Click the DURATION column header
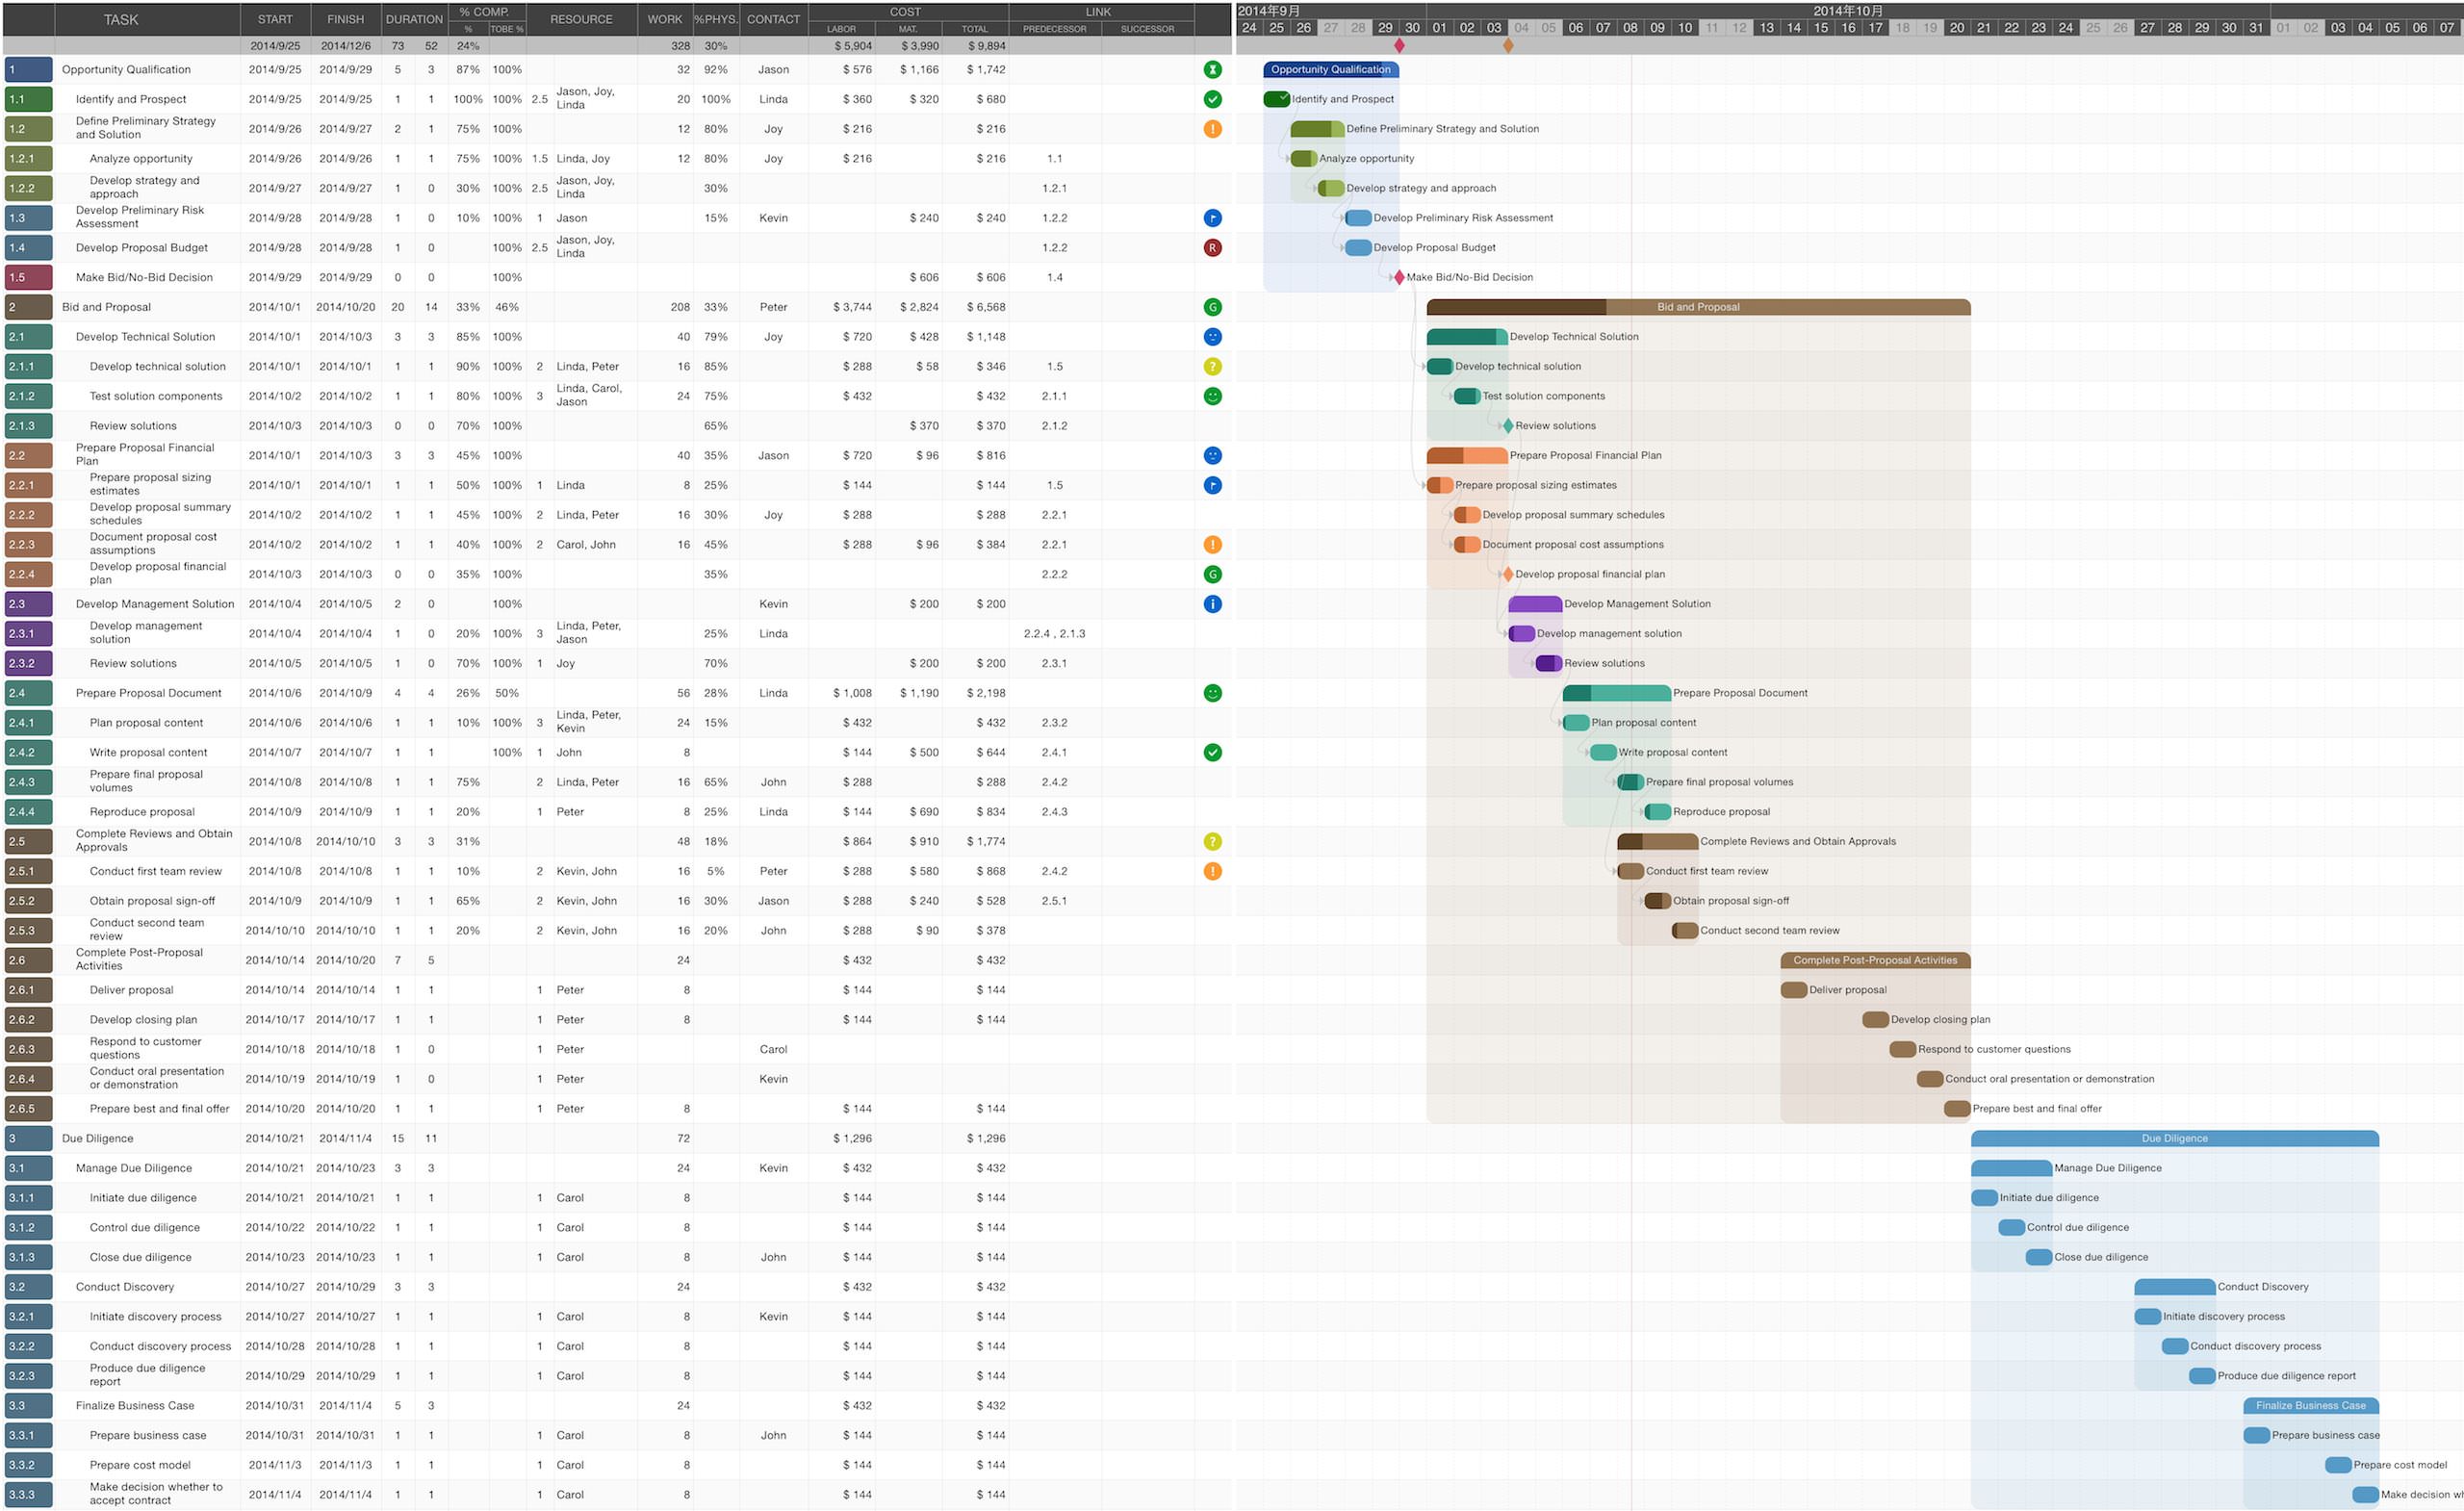This screenshot has width=2464, height=1511. [x=414, y=19]
